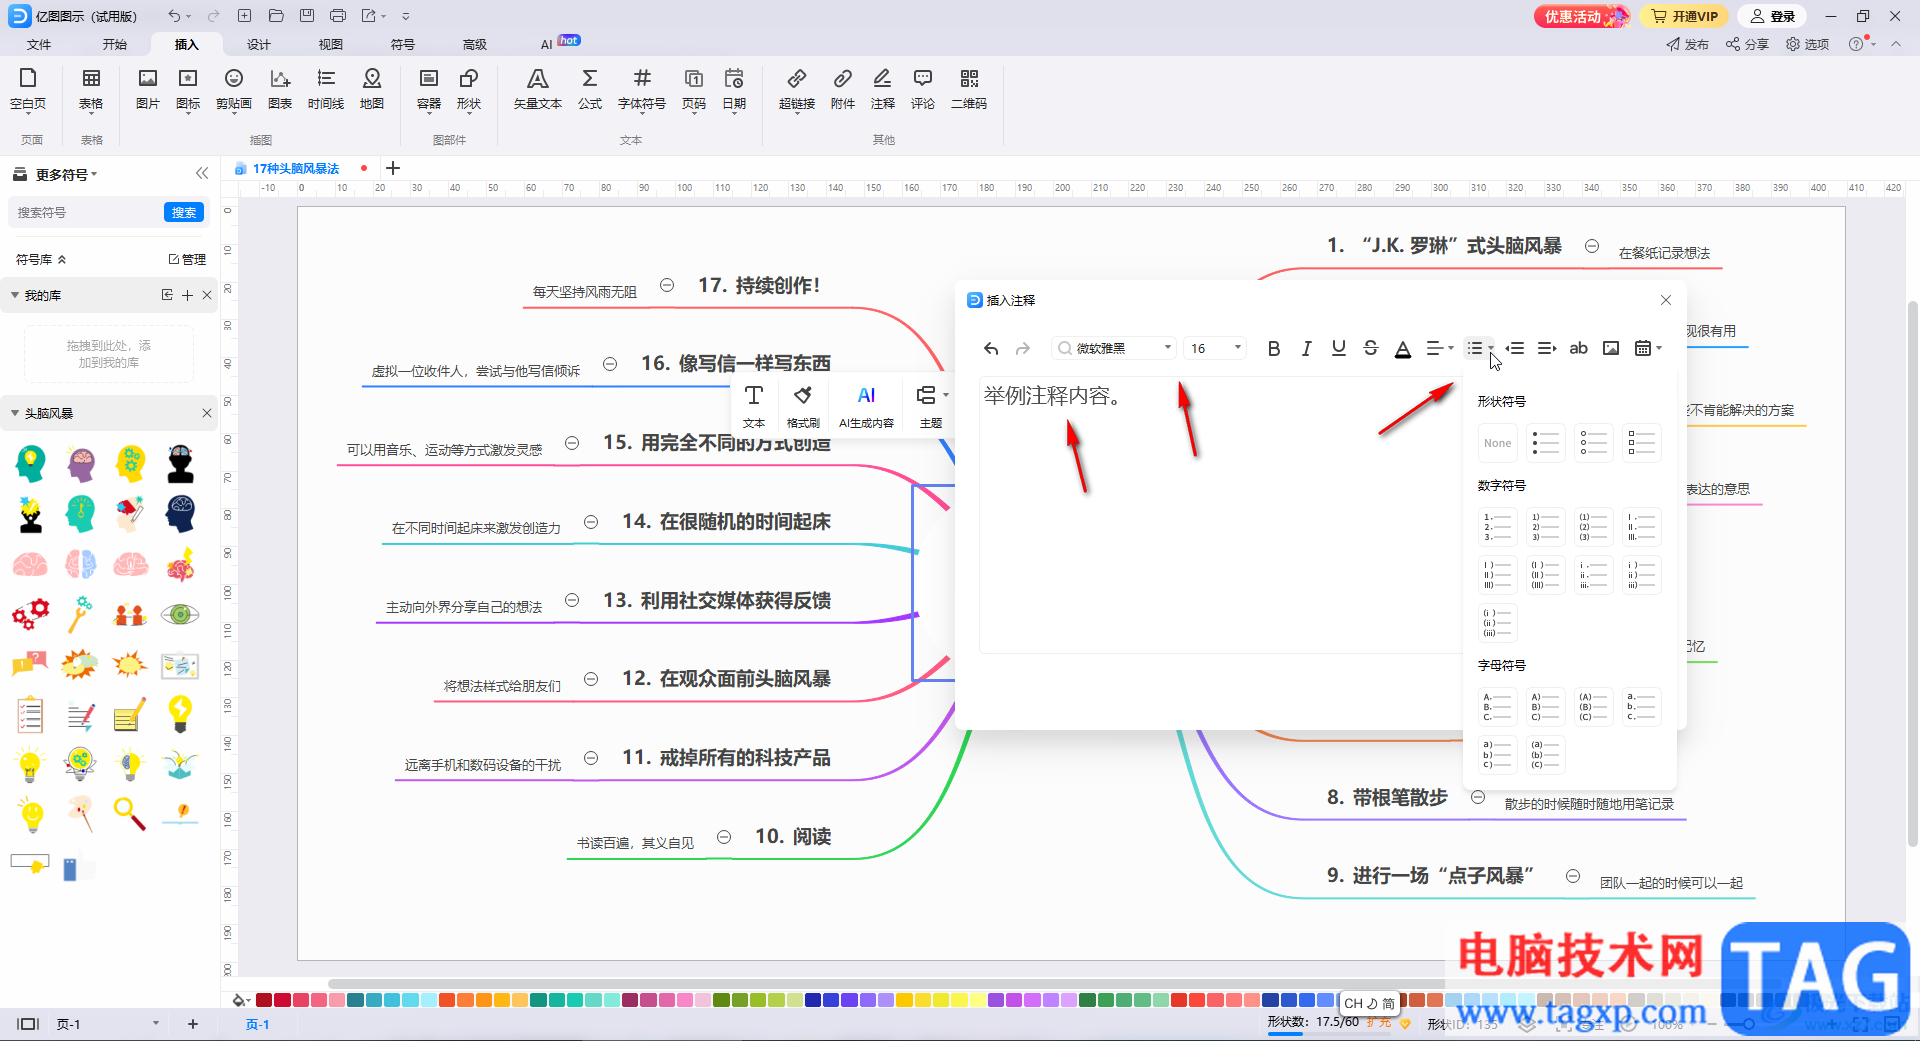Select 1. 2. 3. numbered list style
Screen dimensions: 1920x1041
(x=1497, y=527)
